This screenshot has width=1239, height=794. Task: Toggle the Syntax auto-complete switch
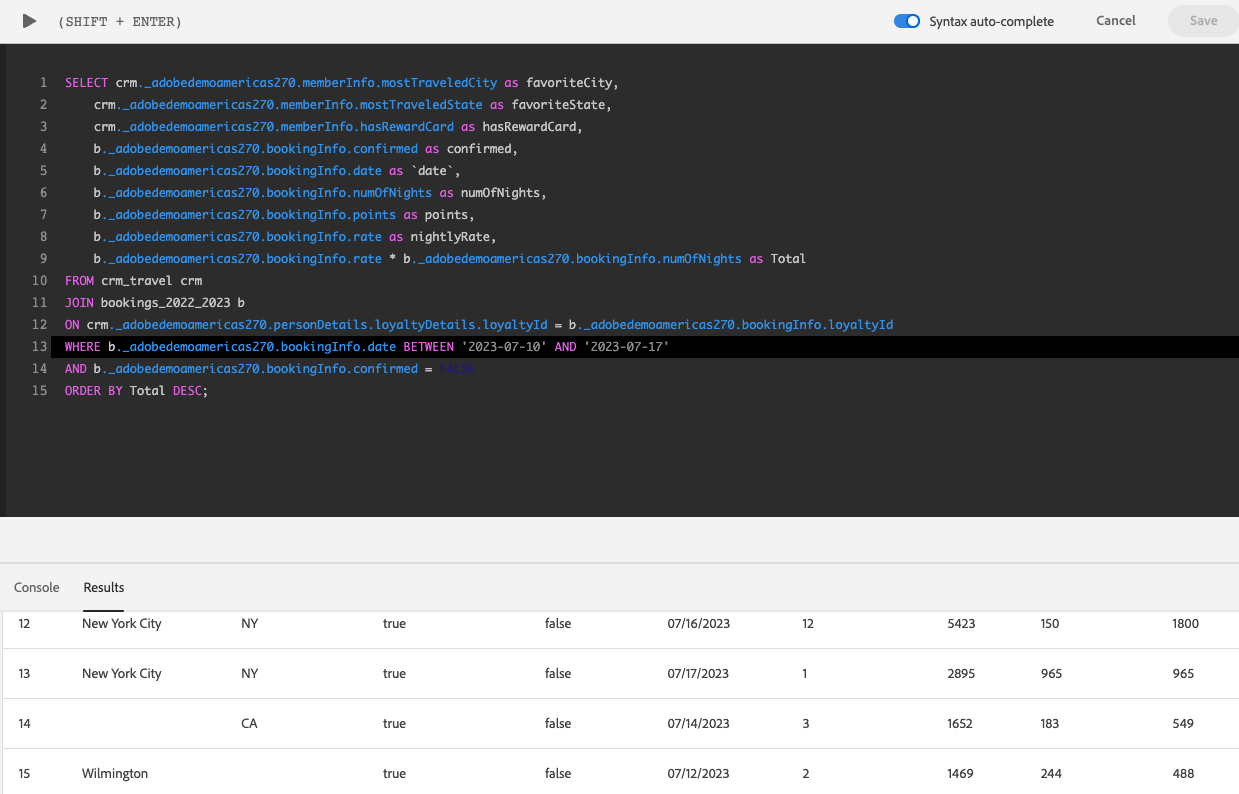tap(907, 21)
